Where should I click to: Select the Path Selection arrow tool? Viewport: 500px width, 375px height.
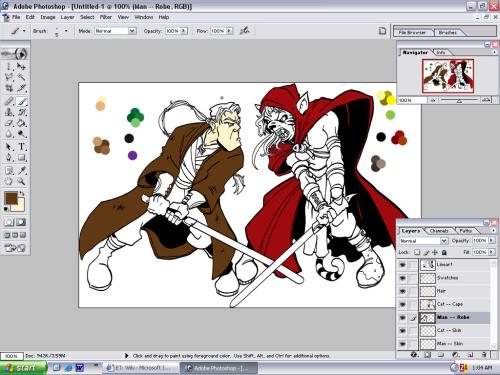coord(9,147)
